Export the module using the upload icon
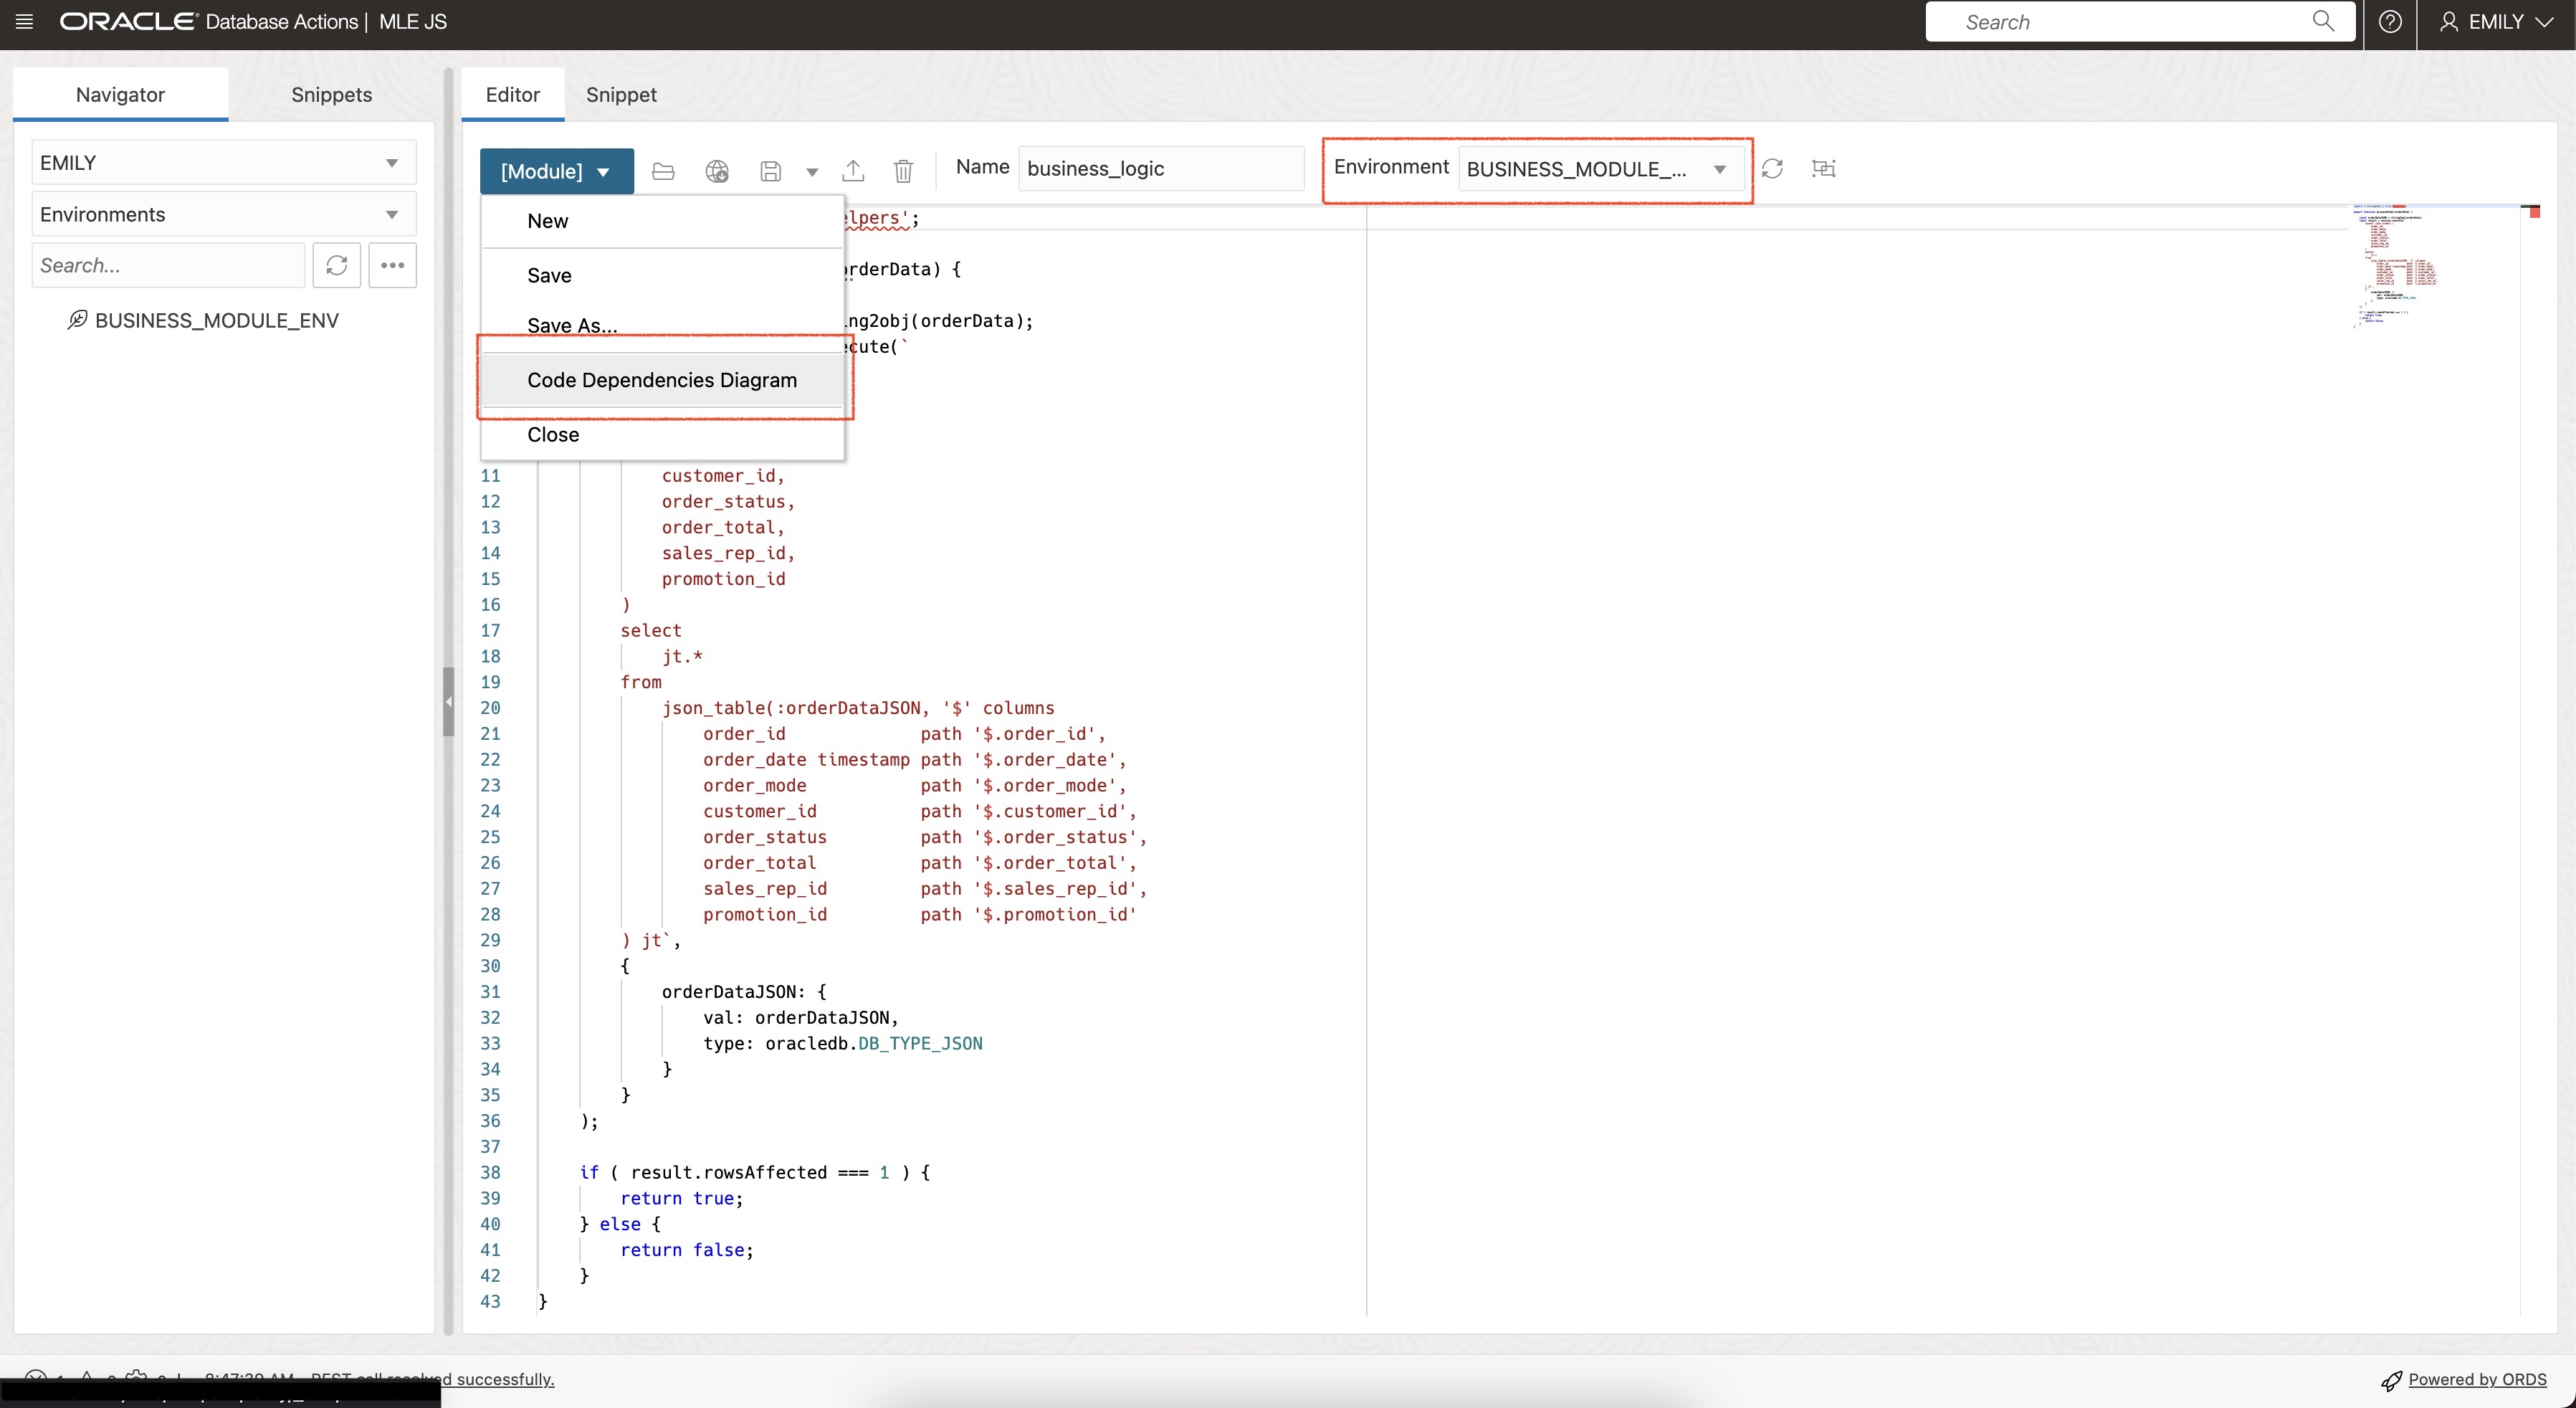This screenshot has width=2576, height=1408. (853, 171)
